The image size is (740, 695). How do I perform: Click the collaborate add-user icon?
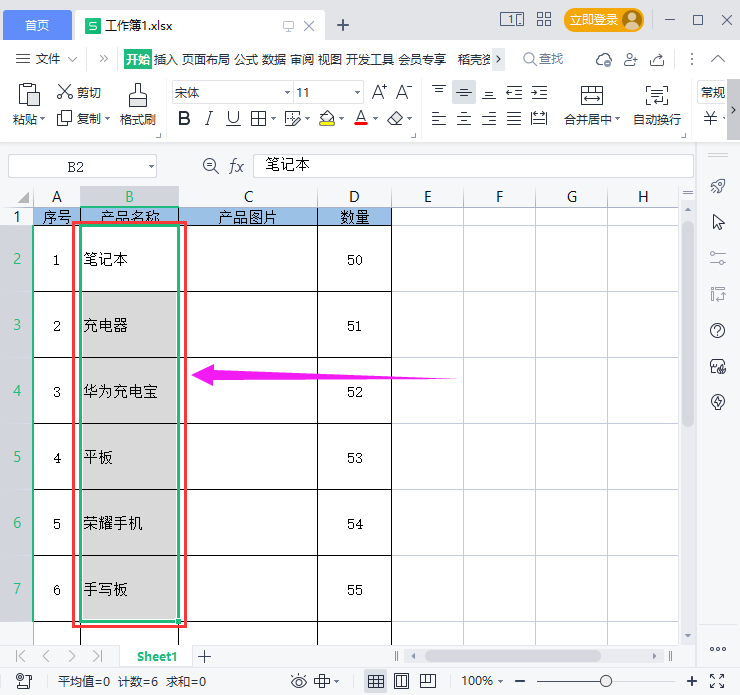pyautogui.click(x=631, y=59)
